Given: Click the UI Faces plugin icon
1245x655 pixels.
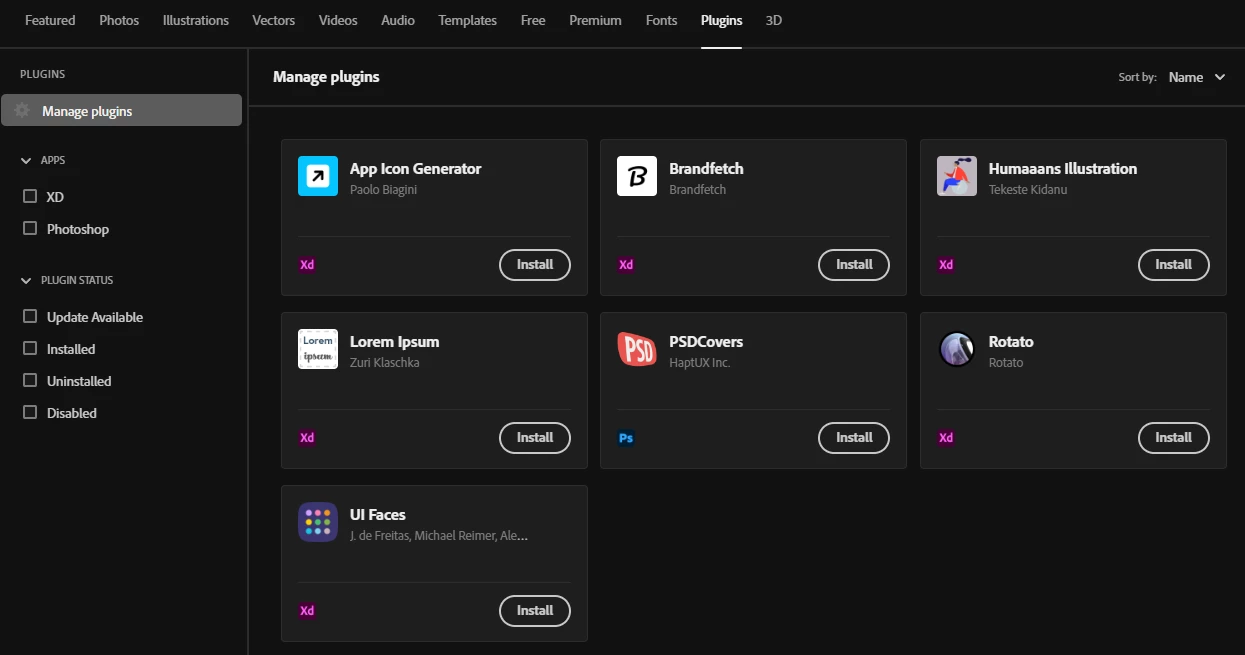Looking at the screenshot, I should tap(318, 522).
